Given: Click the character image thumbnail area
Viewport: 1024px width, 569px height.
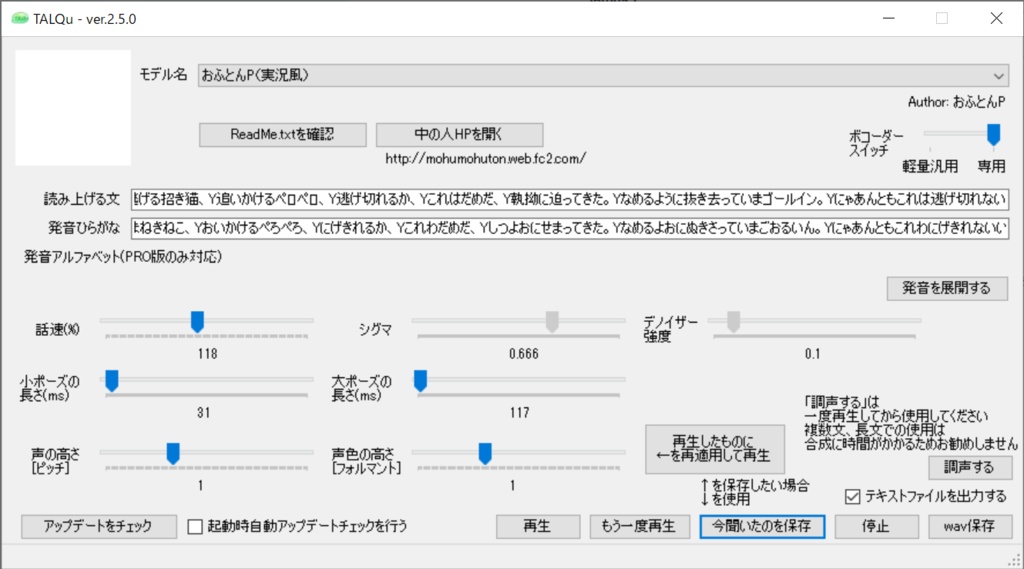Looking at the screenshot, I should pyautogui.click(x=73, y=108).
